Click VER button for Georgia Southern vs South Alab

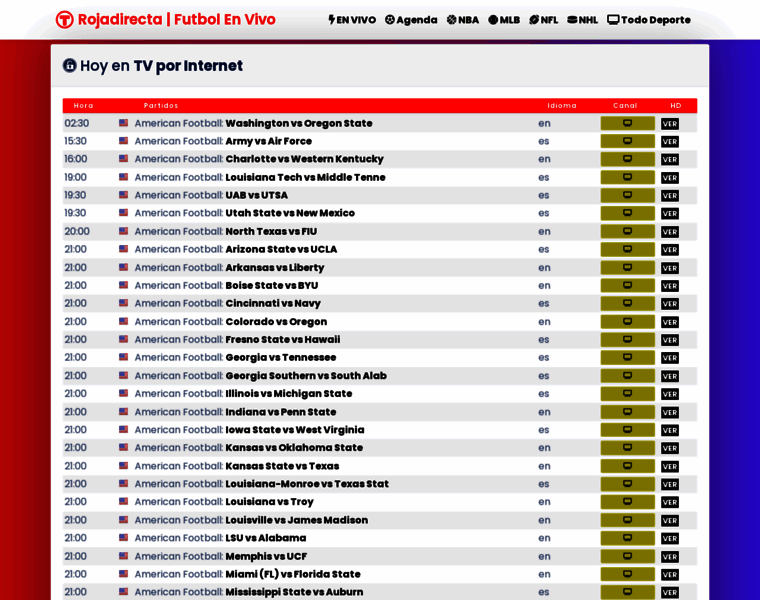point(670,376)
